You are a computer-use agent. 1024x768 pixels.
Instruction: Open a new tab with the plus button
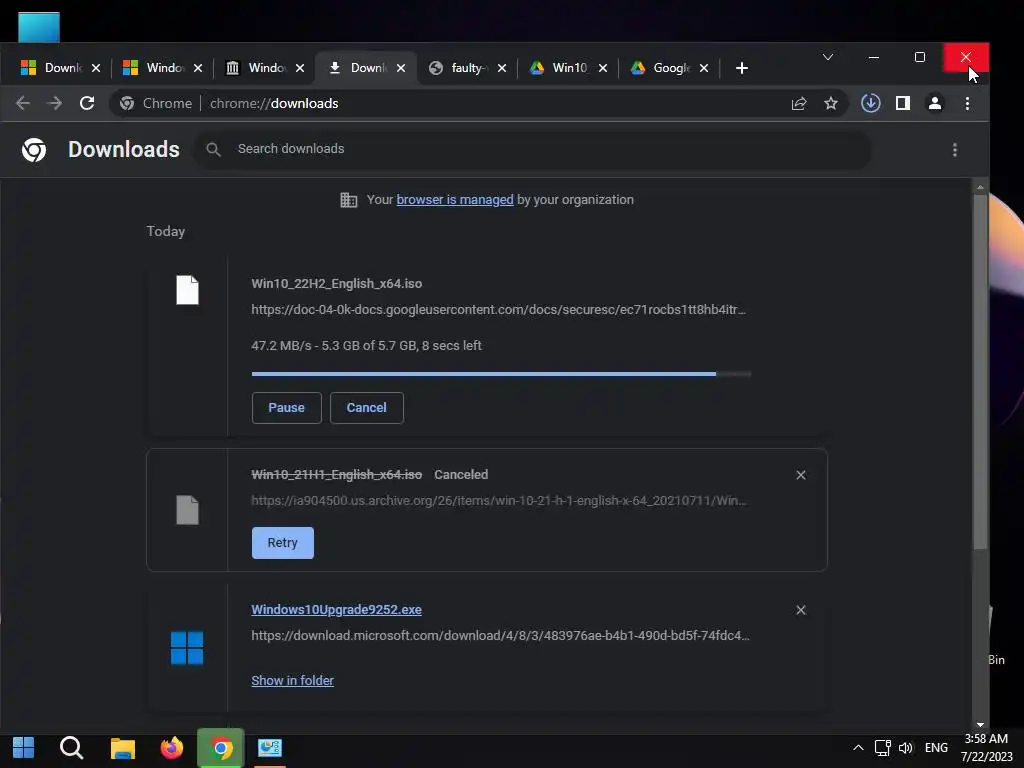coord(741,68)
